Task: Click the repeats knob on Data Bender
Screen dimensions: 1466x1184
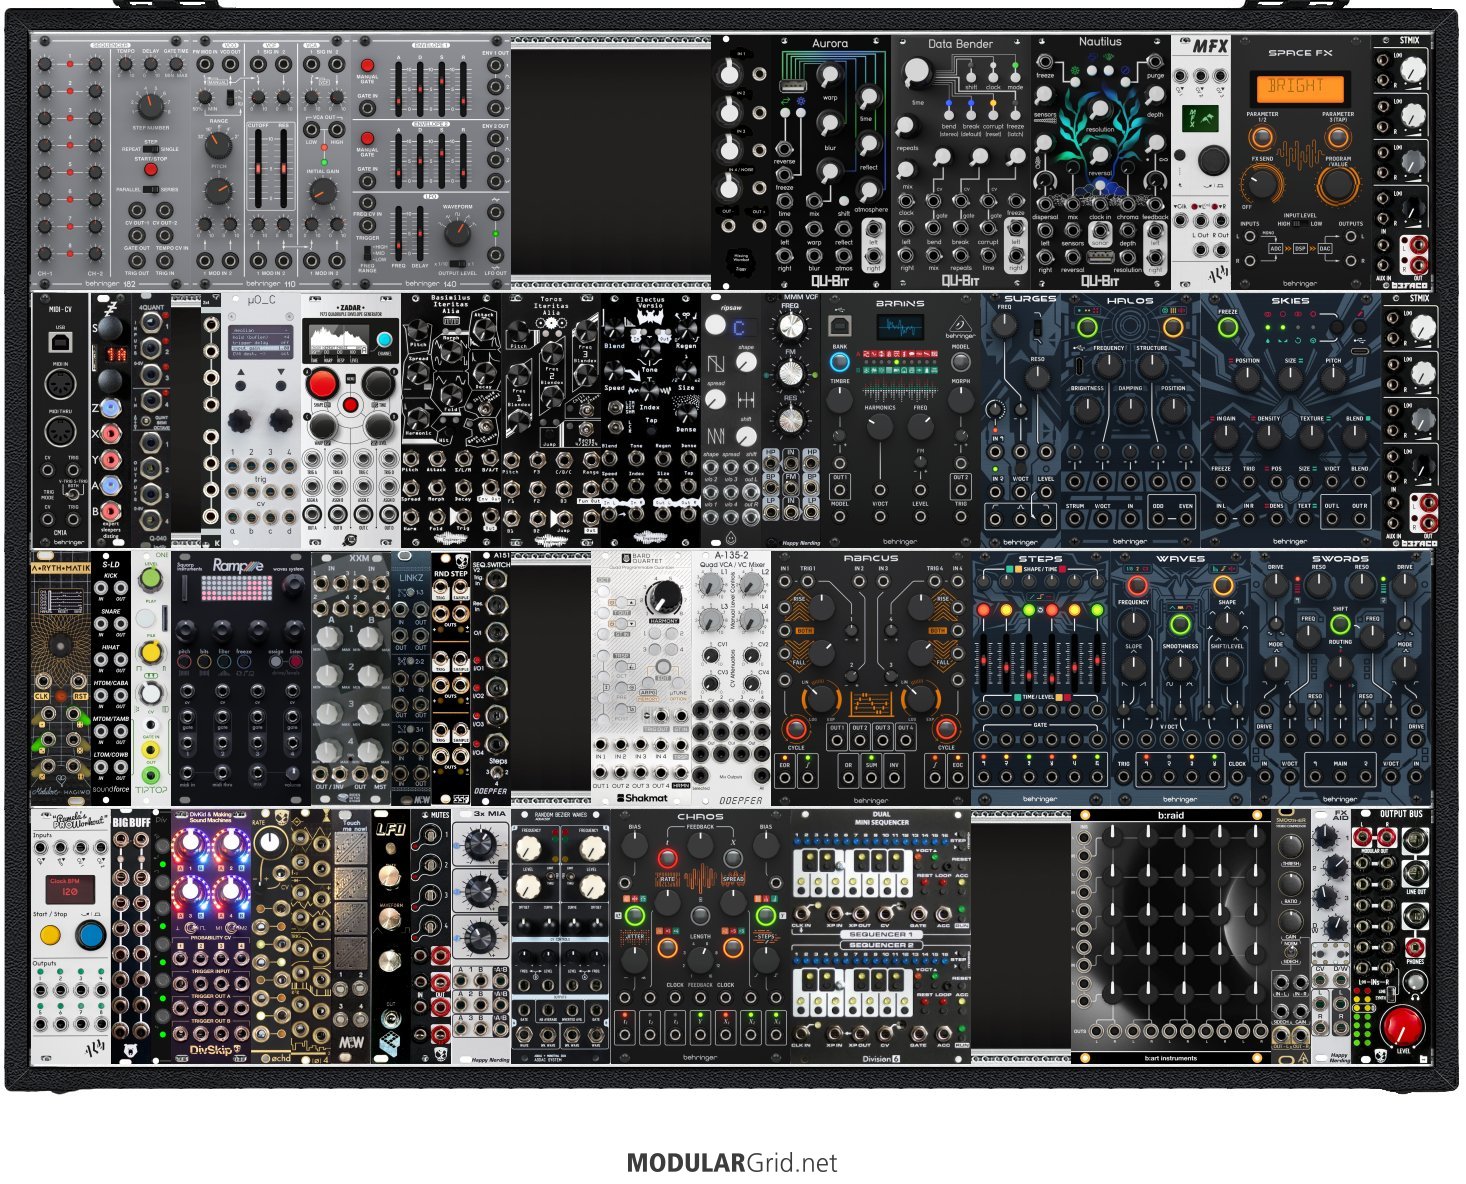Action: [x=906, y=127]
